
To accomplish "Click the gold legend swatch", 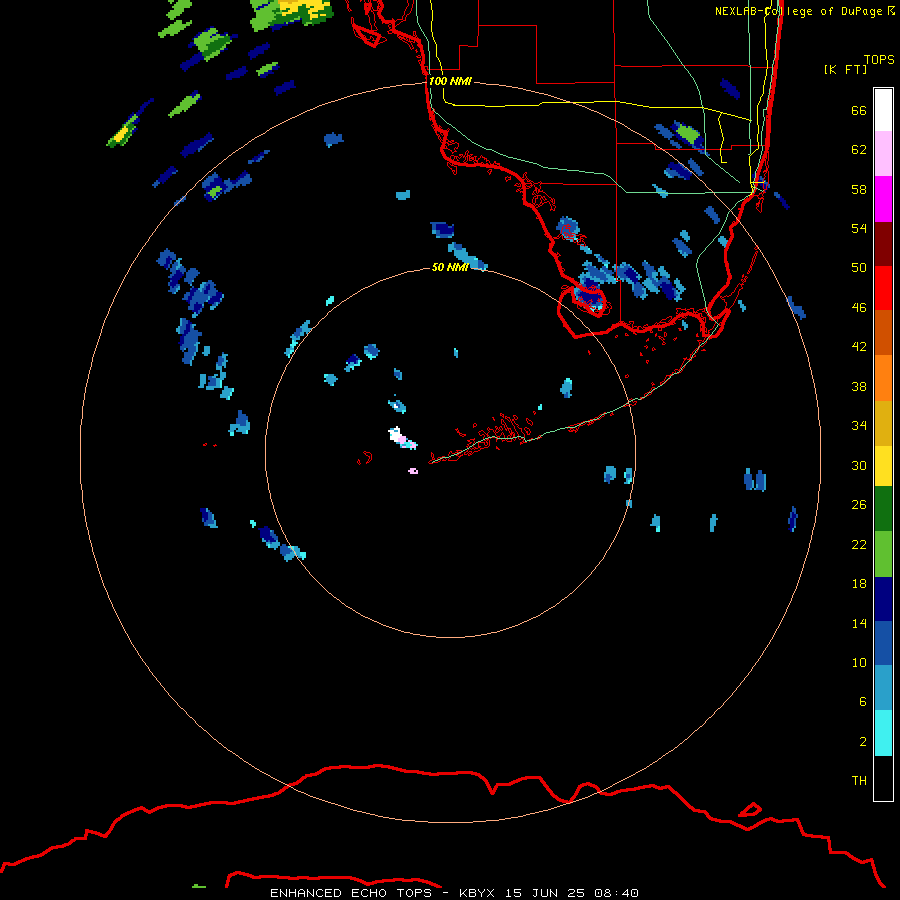I will pos(883,423).
